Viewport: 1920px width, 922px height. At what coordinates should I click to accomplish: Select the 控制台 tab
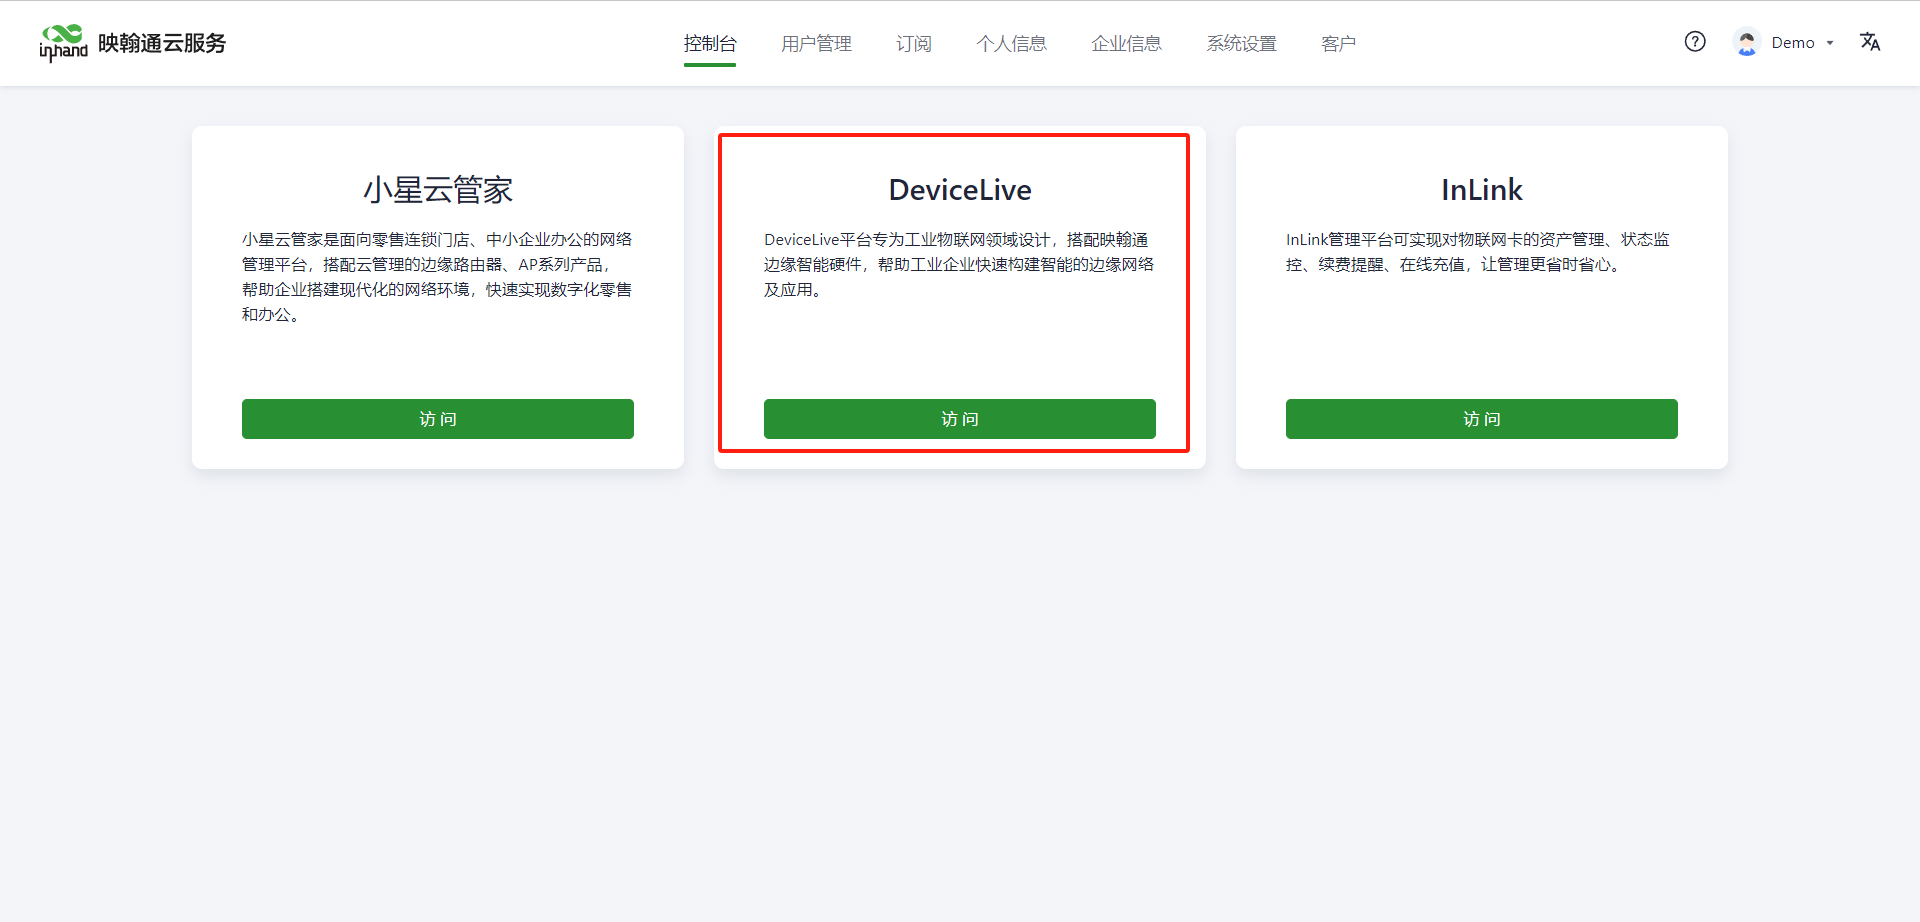(710, 43)
